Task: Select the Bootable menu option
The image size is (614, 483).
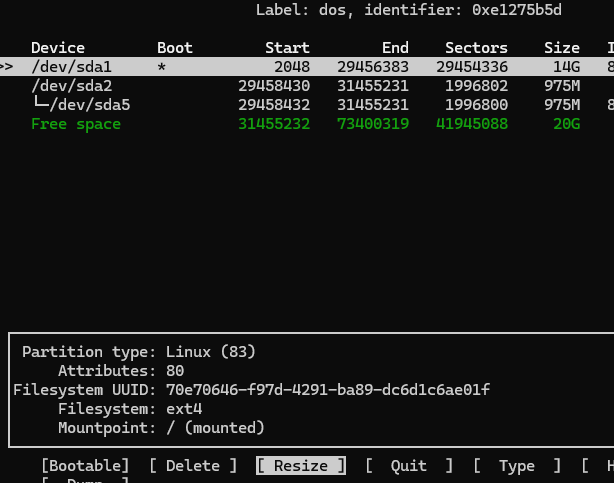Action: pos(85,466)
